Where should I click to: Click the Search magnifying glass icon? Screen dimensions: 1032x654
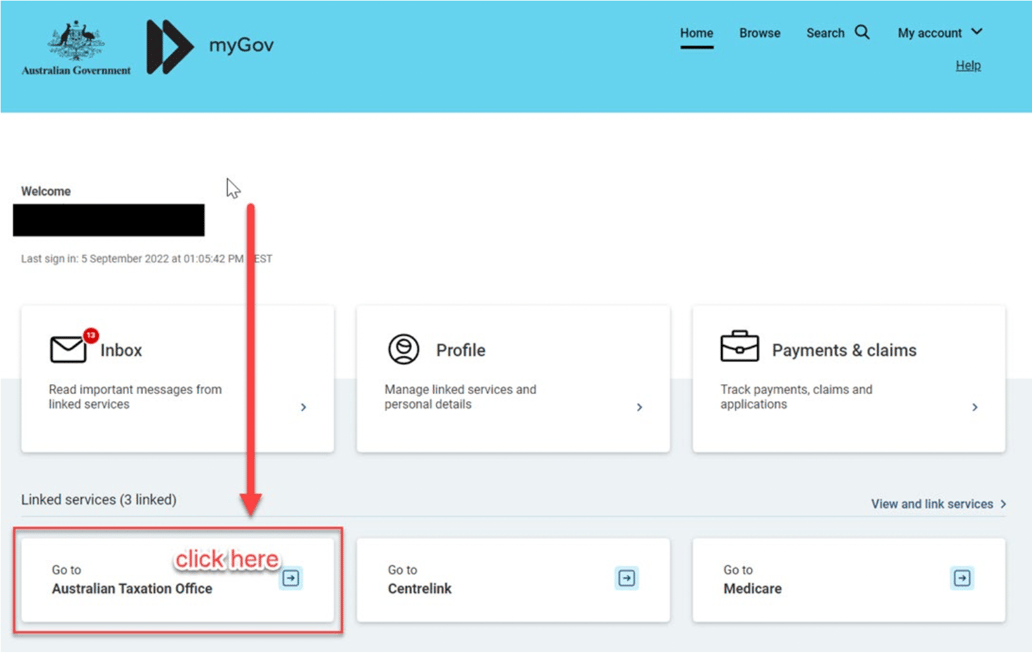[x=862, y=32]
